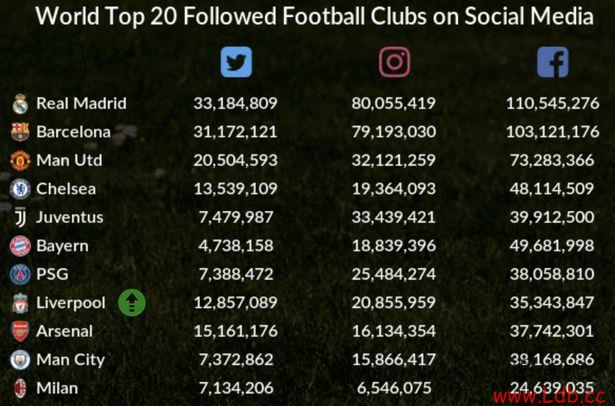Screen dimensions: 615x406
Task: Click the chart title heading
Action: 314,16
